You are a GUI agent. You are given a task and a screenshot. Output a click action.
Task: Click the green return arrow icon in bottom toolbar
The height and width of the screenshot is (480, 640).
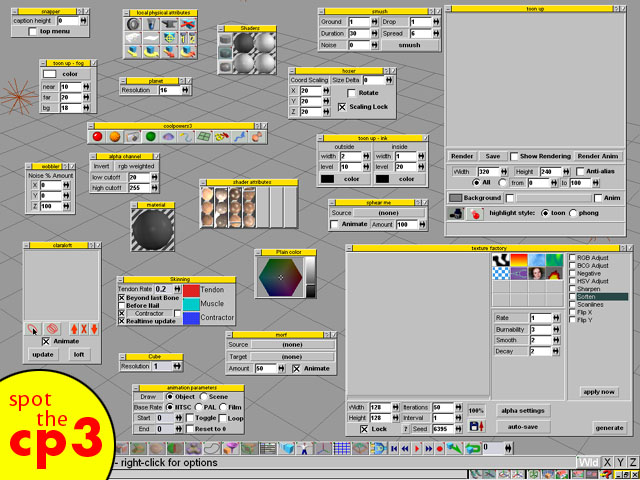click(473, 449)
